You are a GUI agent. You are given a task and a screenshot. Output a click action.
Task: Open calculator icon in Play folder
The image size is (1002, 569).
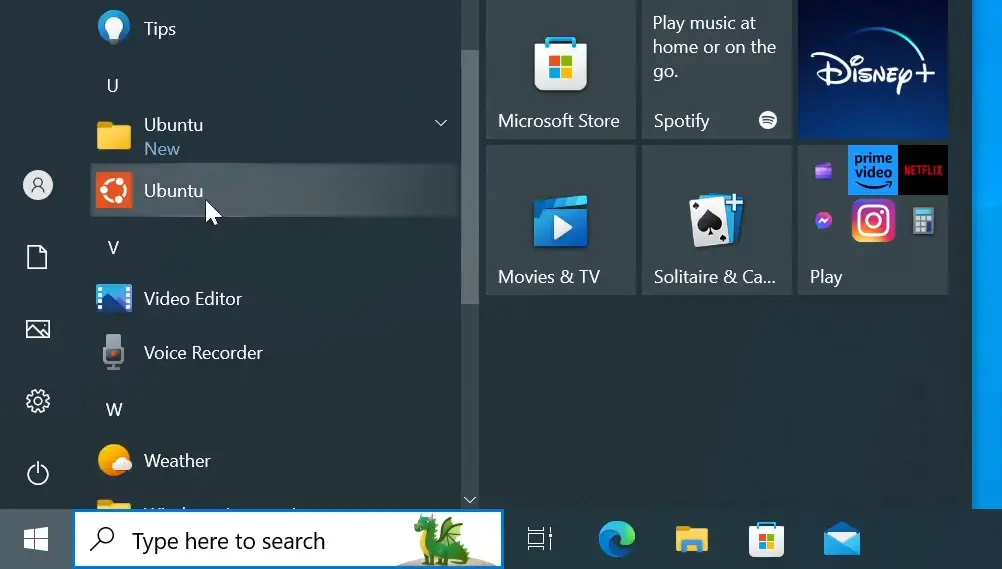click(x=923, y=221)
